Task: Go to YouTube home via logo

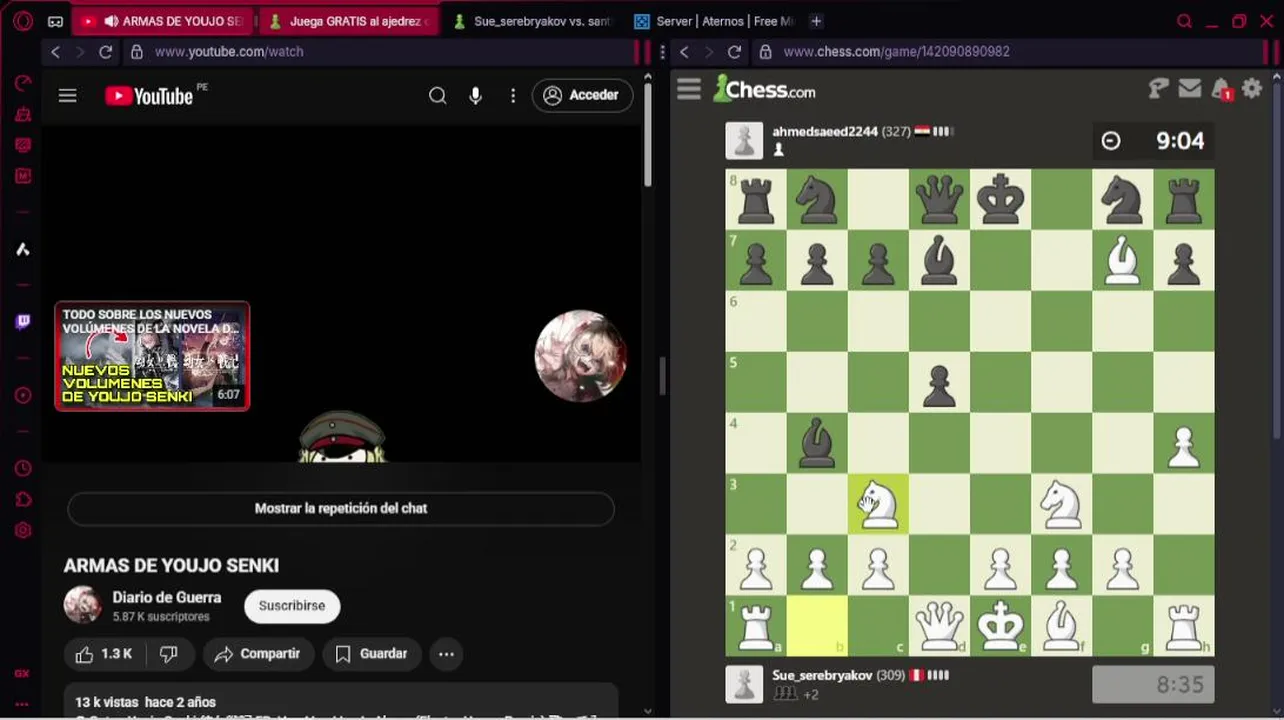Action: click(149, 95)
